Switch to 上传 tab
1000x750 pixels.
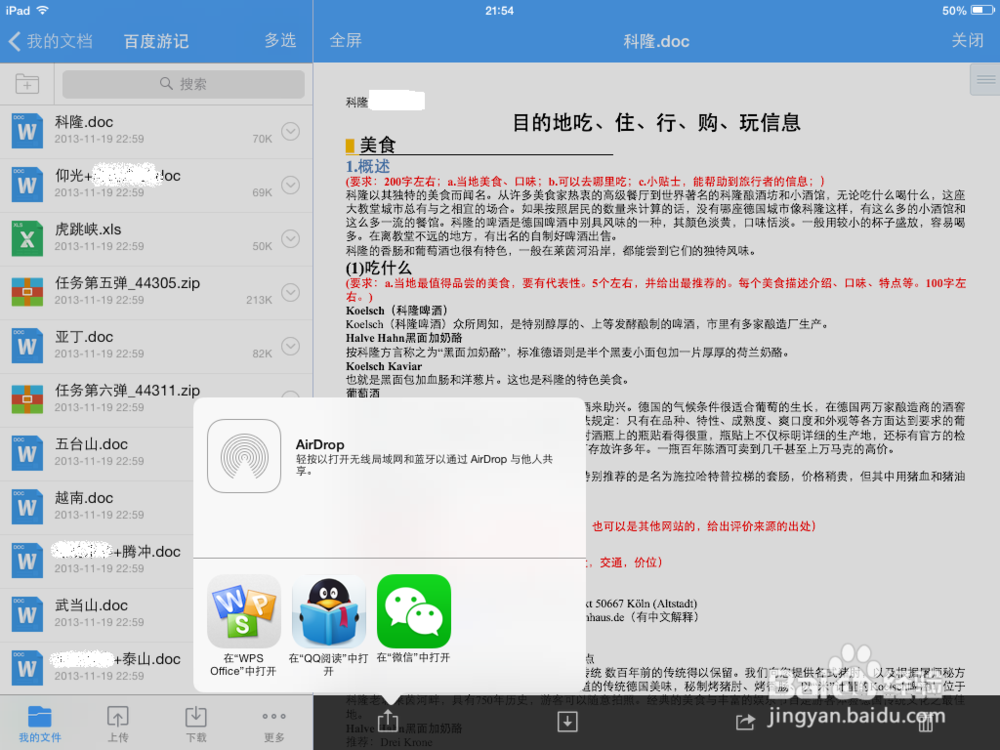click(118, 724)
